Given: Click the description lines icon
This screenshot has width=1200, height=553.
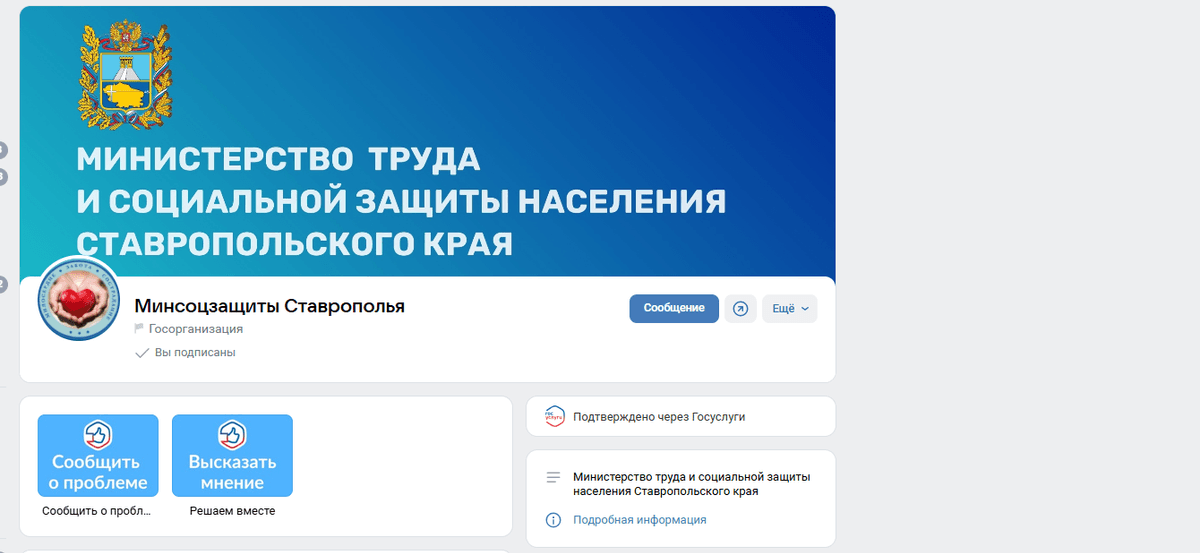Looking at the screenshot, I should 553,478.
